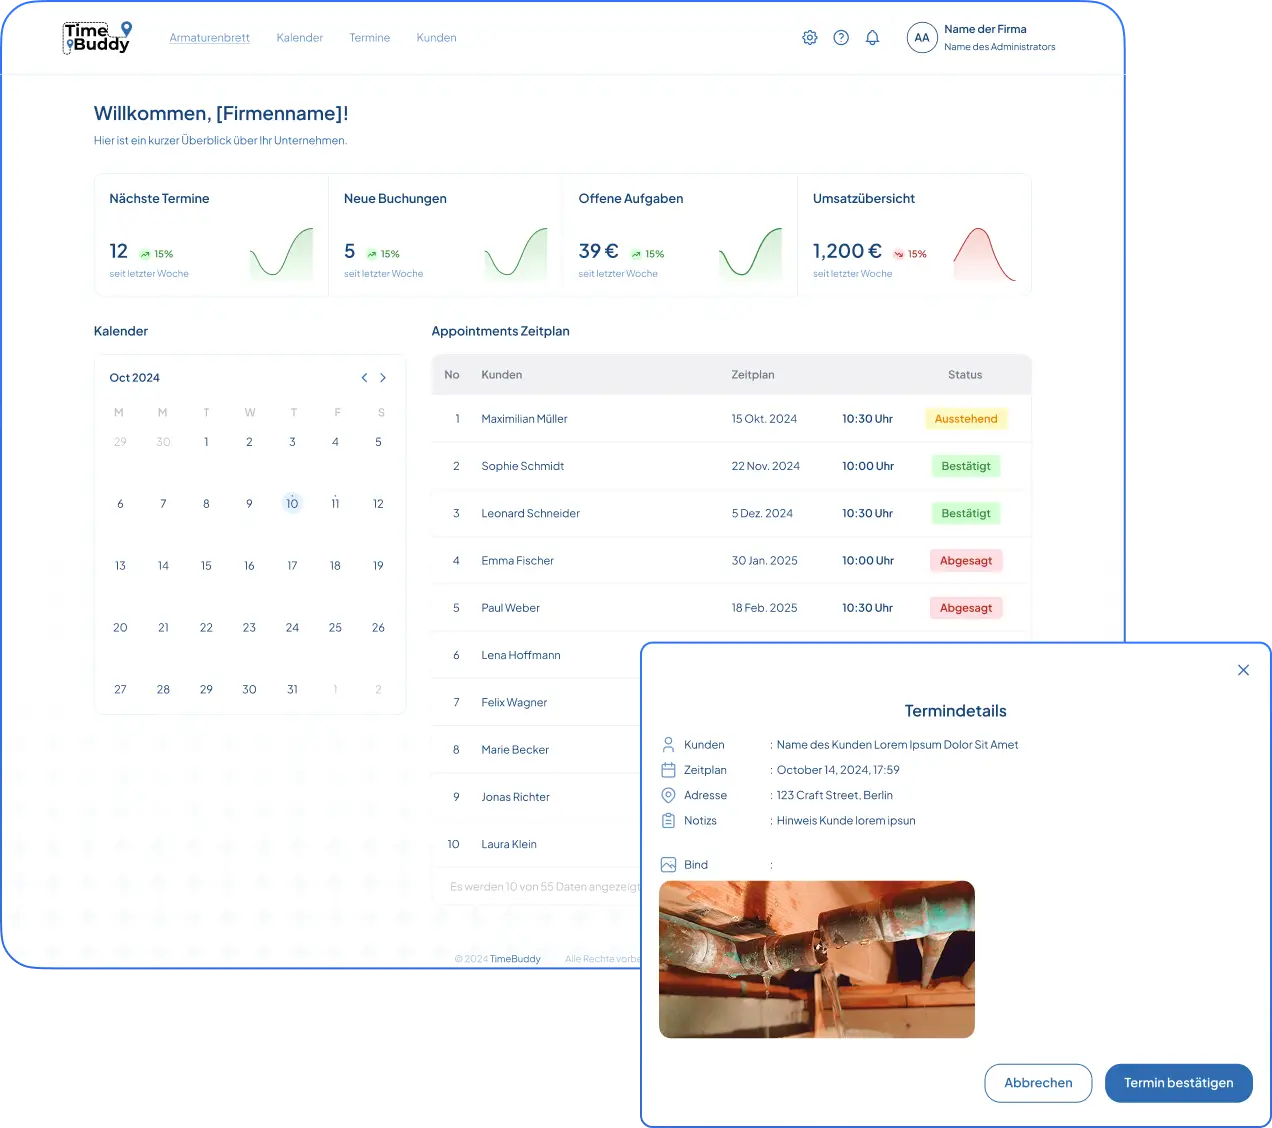Switch to the Kalender tab
This screenshot has height=1128, width=1272.
point(299,38)
